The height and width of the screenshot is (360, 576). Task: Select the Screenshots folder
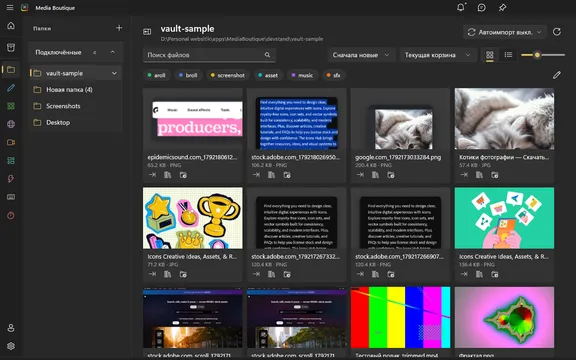click(x=76, y=106)
